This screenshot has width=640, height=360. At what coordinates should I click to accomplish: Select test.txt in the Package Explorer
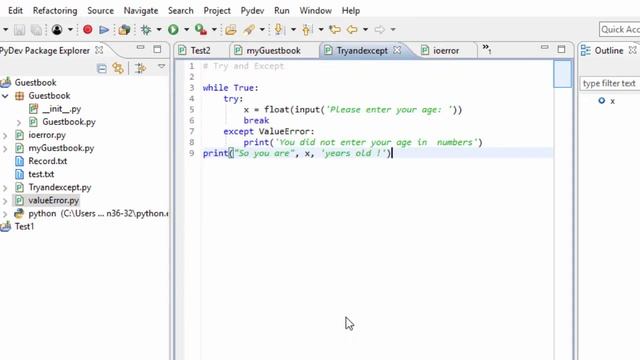coord(41,174)
